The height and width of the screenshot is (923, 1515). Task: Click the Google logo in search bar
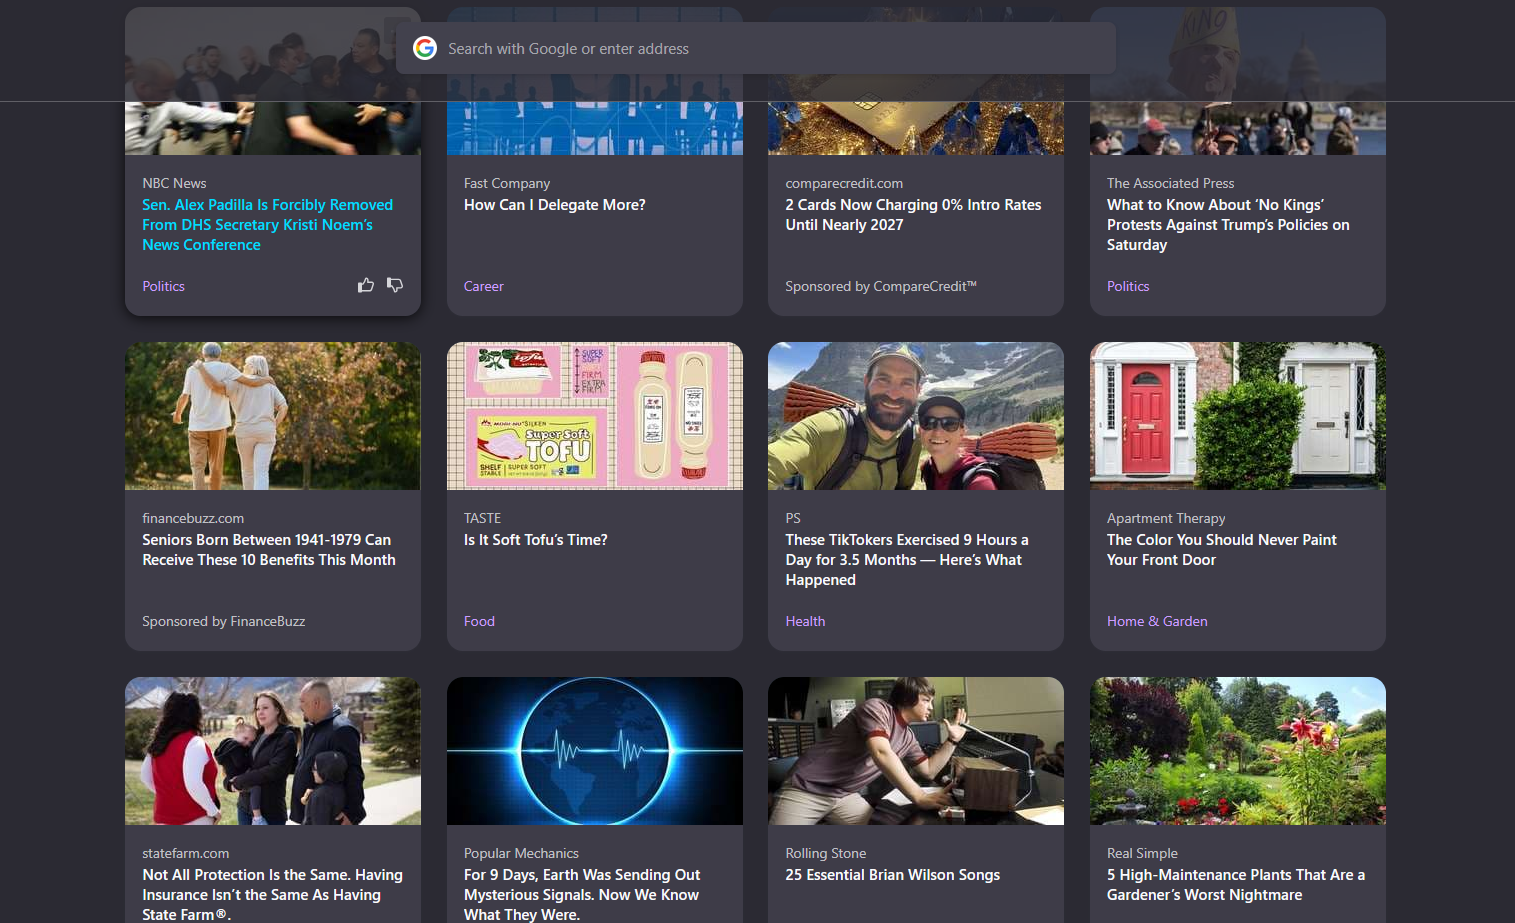(x=425, y=48)
